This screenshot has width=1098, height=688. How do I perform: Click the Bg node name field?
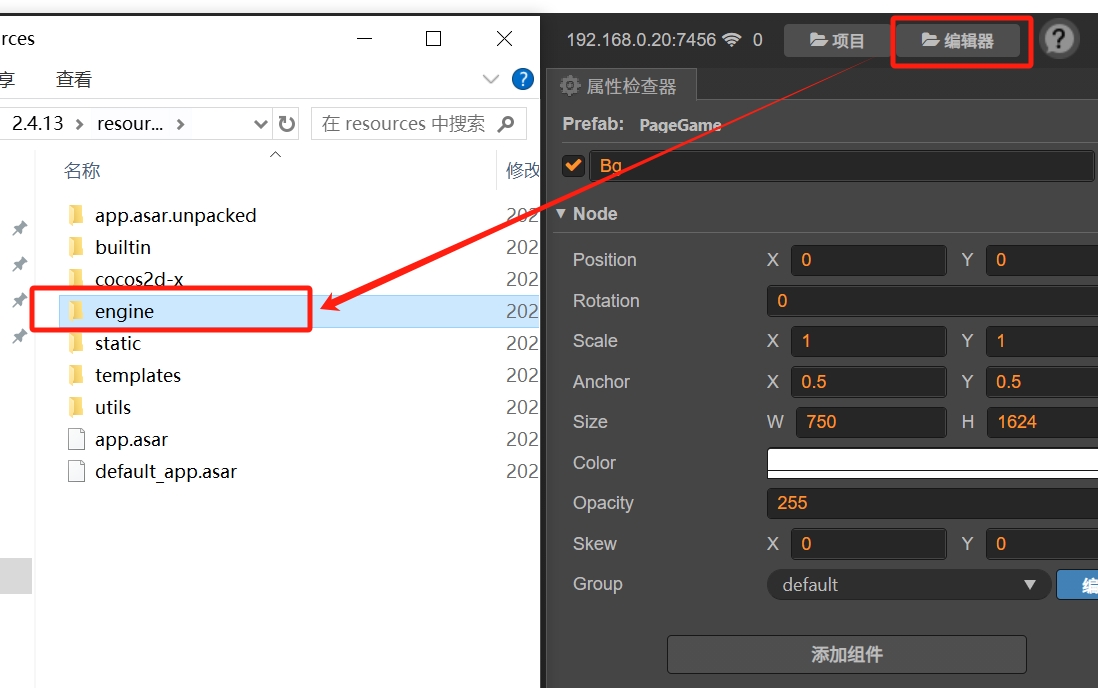842,166
